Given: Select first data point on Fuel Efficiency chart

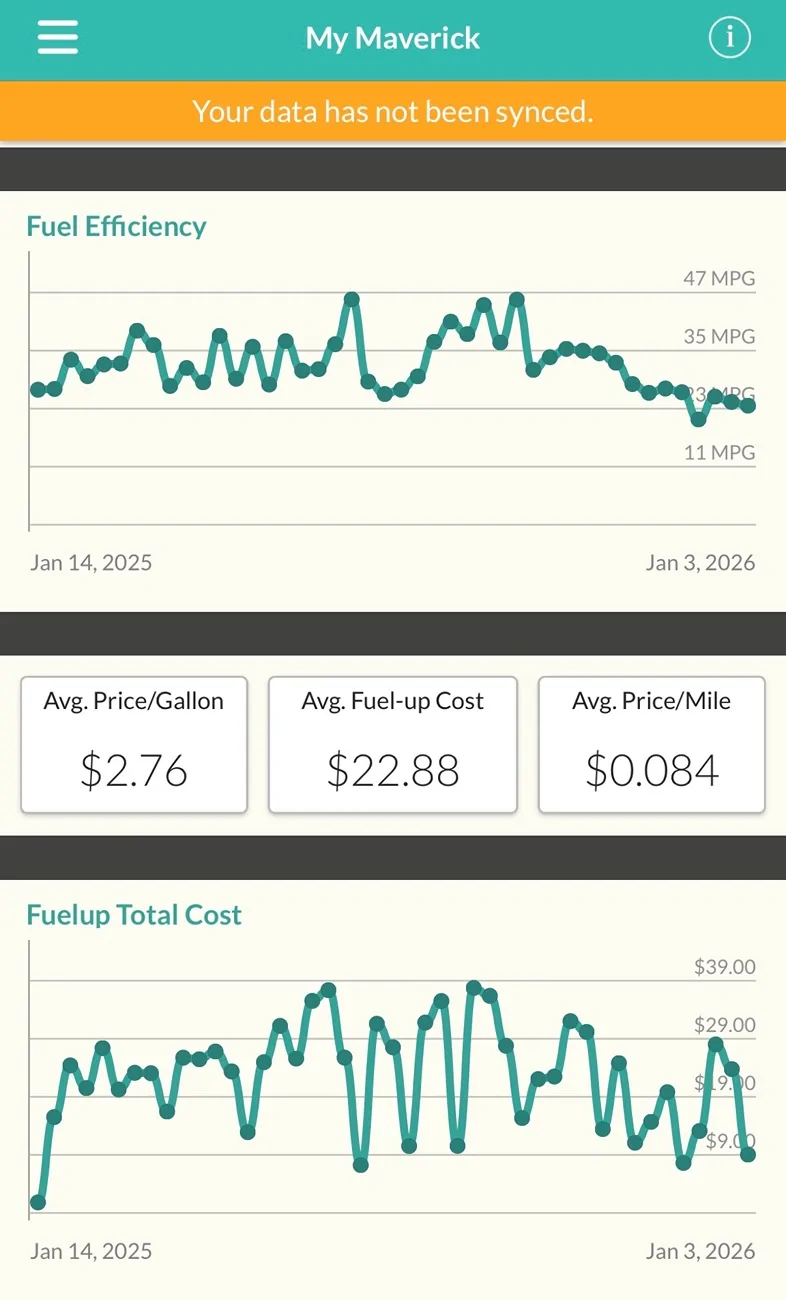Looking at the screenshot, I should pos(38,389).
